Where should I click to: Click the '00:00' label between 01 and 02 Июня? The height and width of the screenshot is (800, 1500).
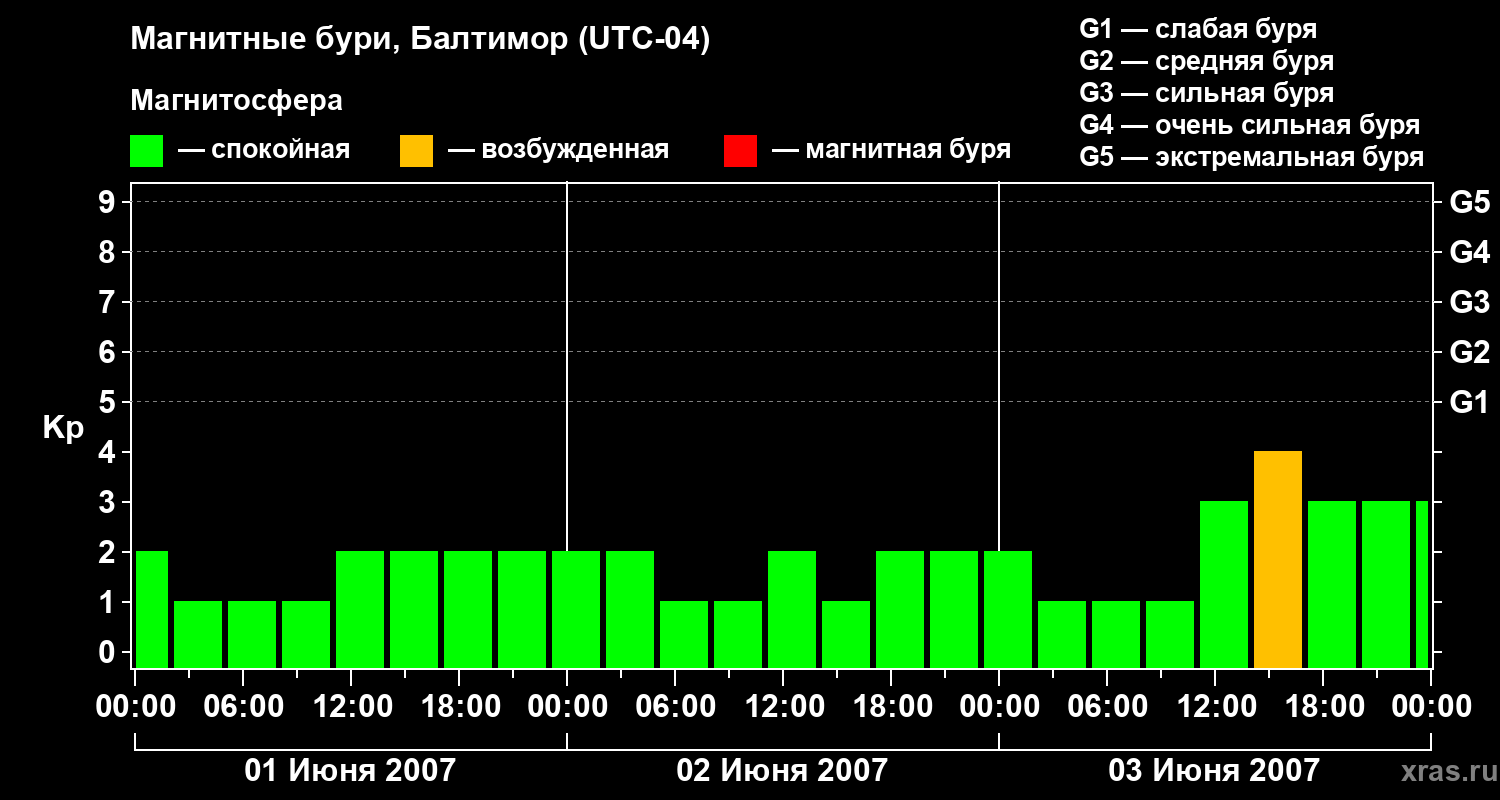[x=567, y=707]
